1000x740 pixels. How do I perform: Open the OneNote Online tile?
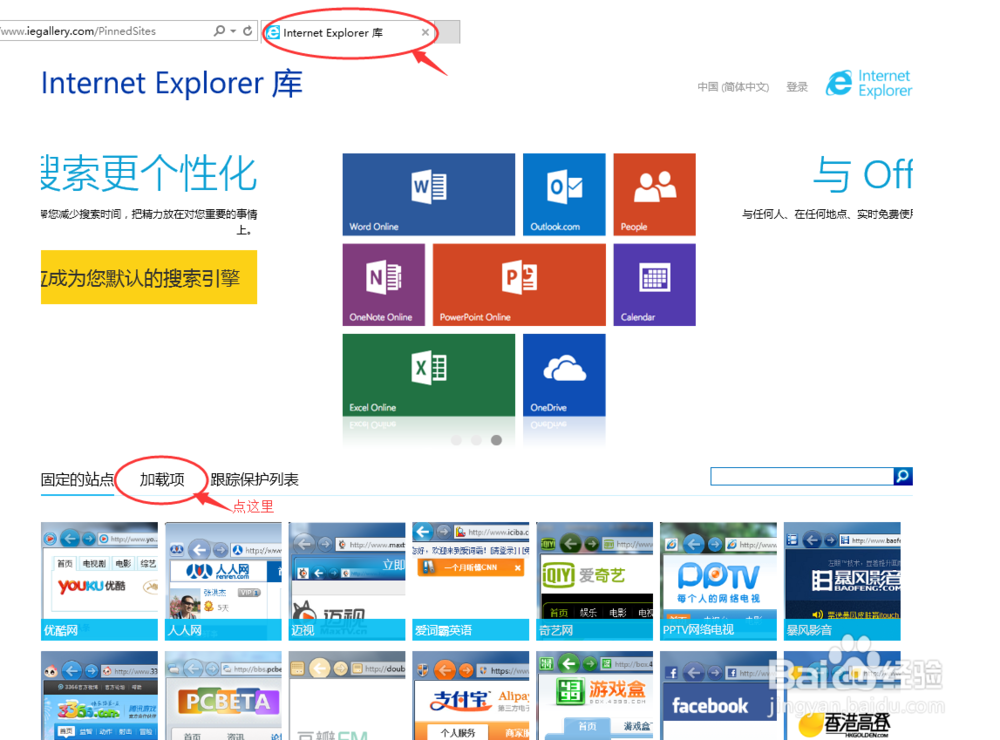(383, 285)
